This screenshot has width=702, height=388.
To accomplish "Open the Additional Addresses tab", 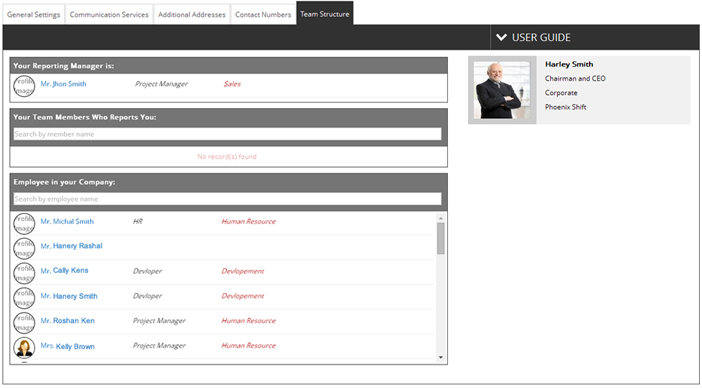I will (192, 14).
